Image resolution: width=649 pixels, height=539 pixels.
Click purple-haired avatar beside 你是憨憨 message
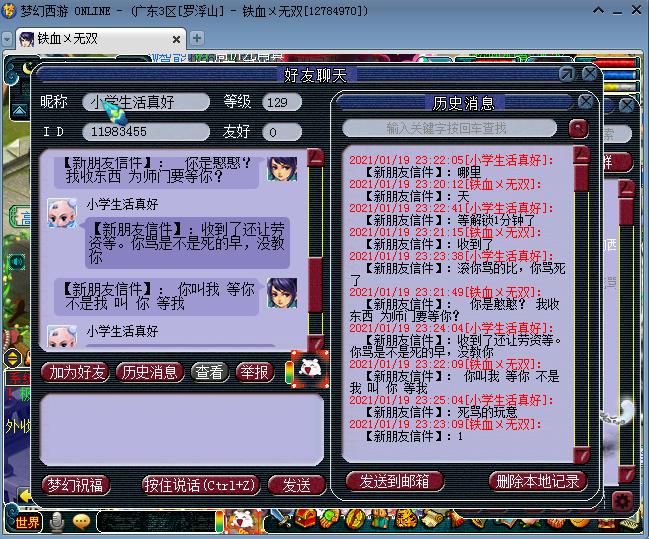[282, 168]
